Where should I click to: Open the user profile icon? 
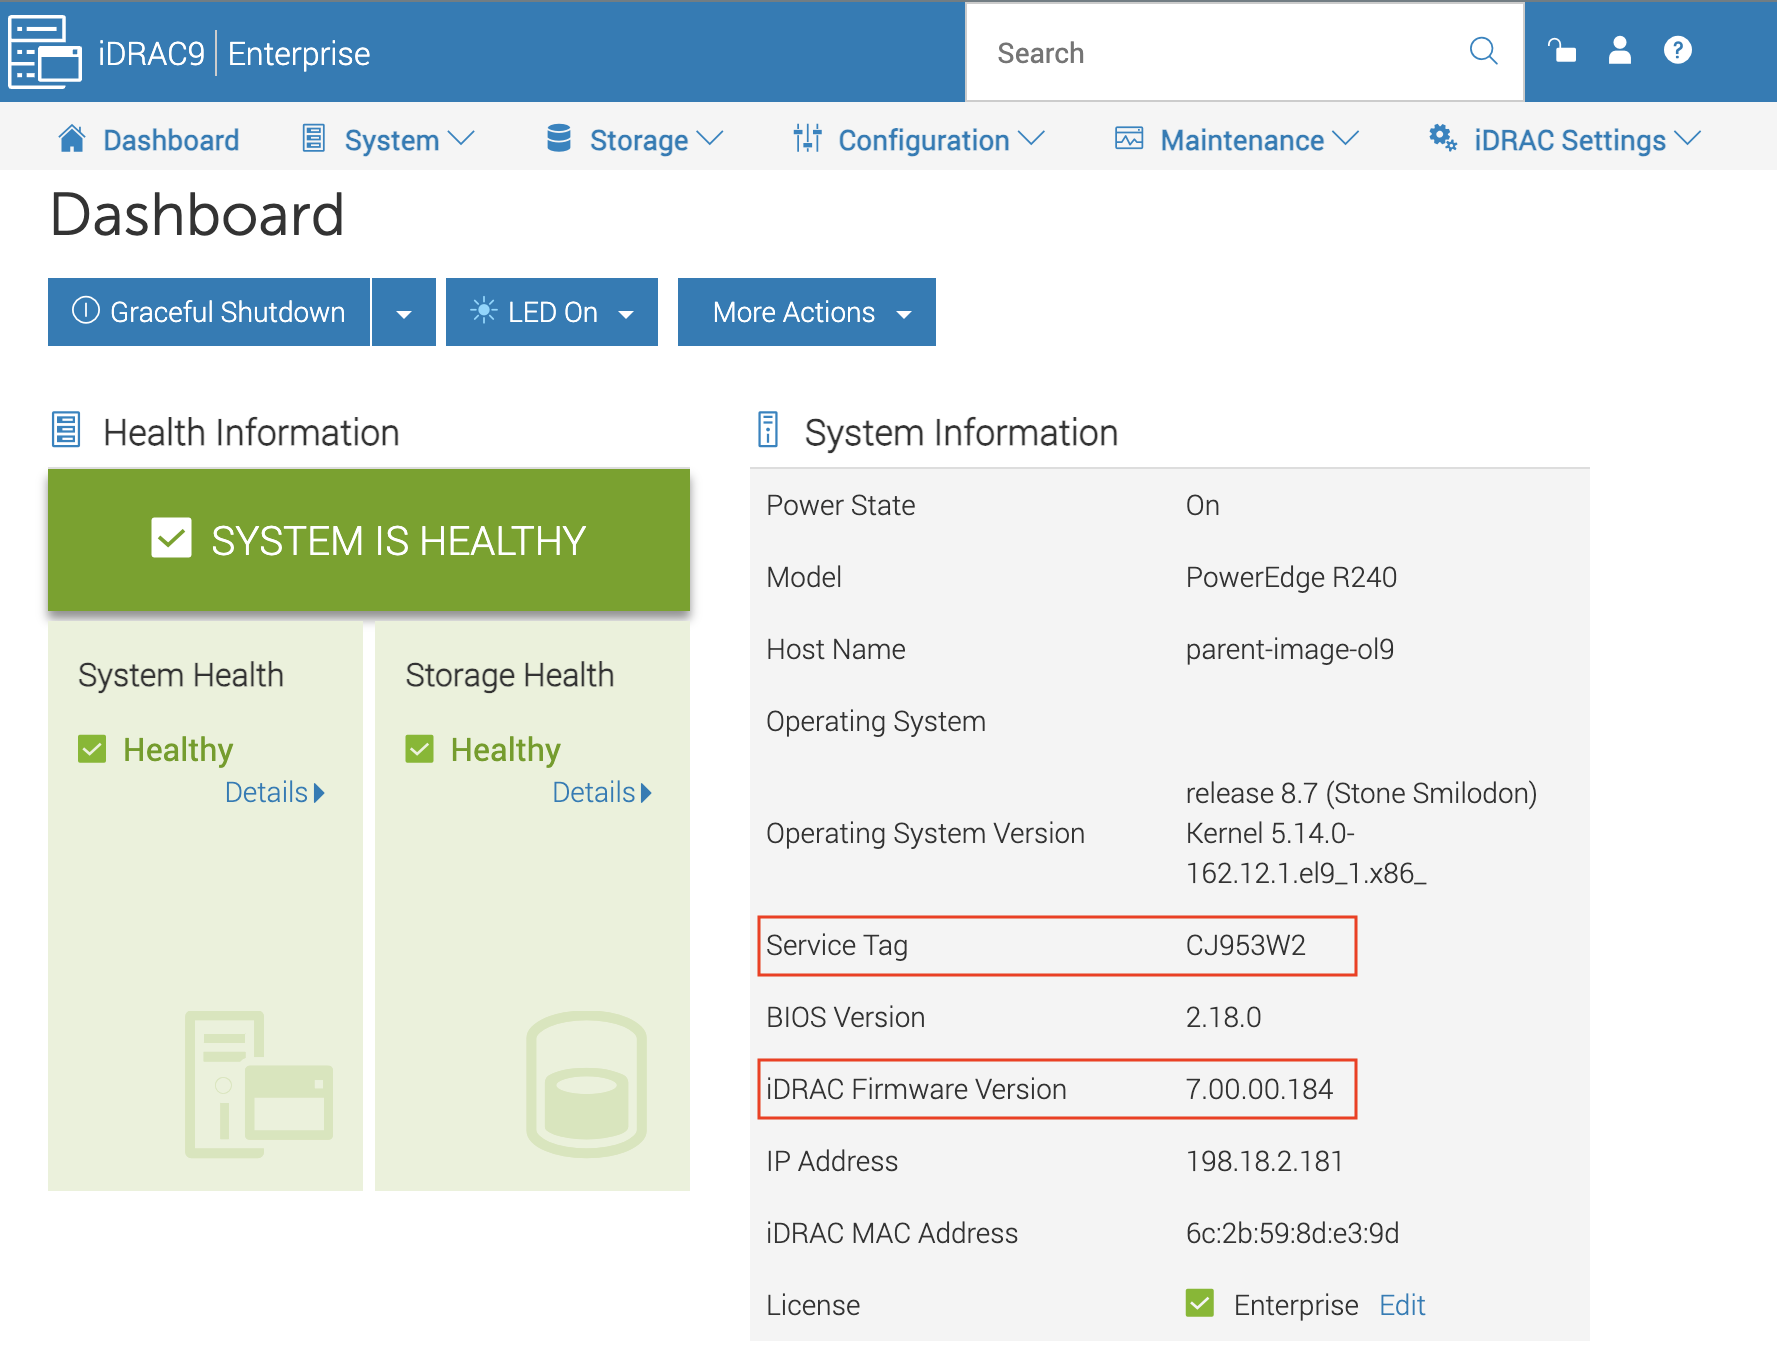coord(1620,50)
